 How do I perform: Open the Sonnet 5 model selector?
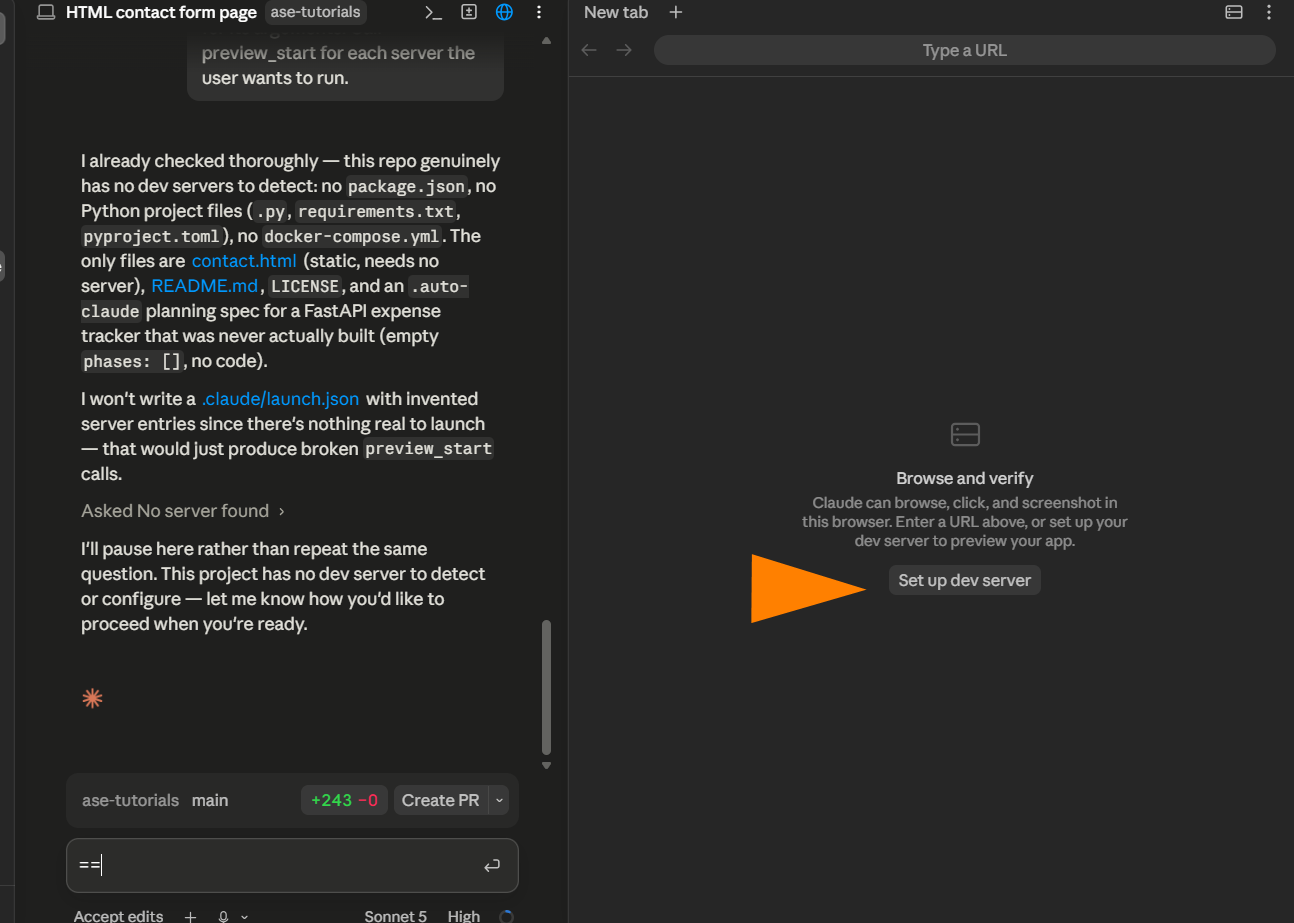(x=395, y=916)
